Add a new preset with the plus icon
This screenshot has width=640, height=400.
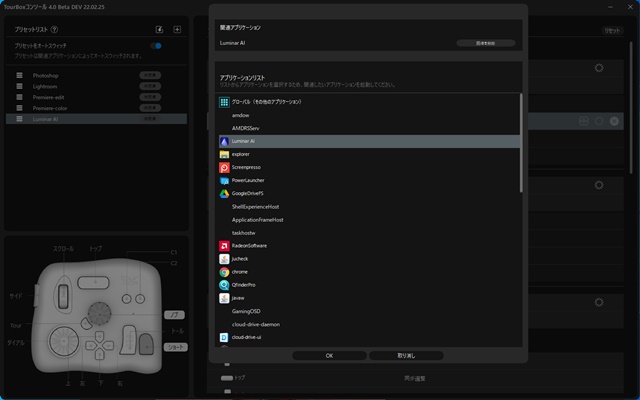click(x=177, y=29)
